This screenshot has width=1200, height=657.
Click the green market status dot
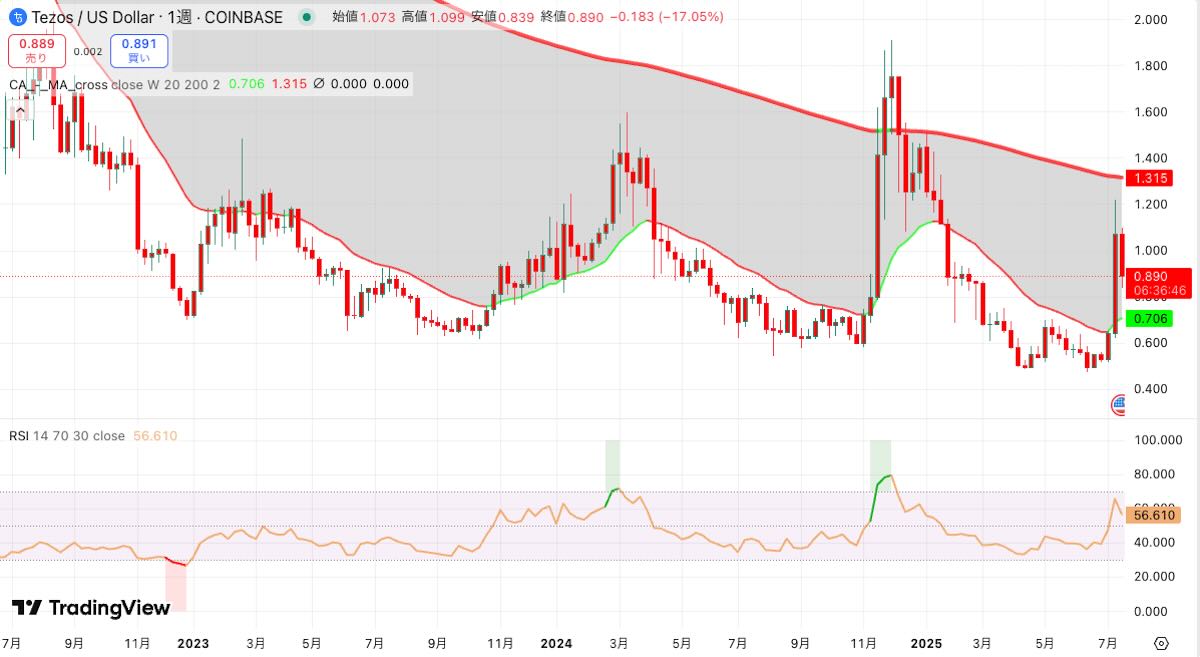point(306,17)
